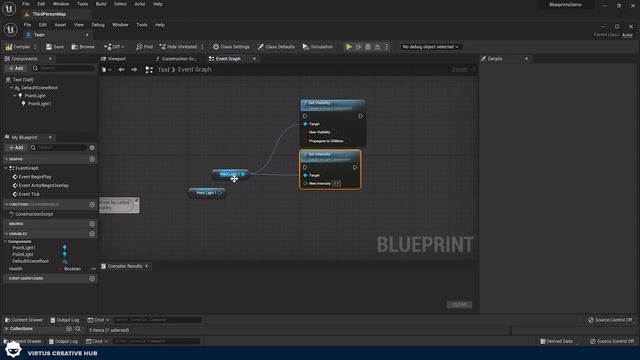Open the 'No debug object selected' dropdown
This screenshot has width=640, height=360.
click(430, 47)
